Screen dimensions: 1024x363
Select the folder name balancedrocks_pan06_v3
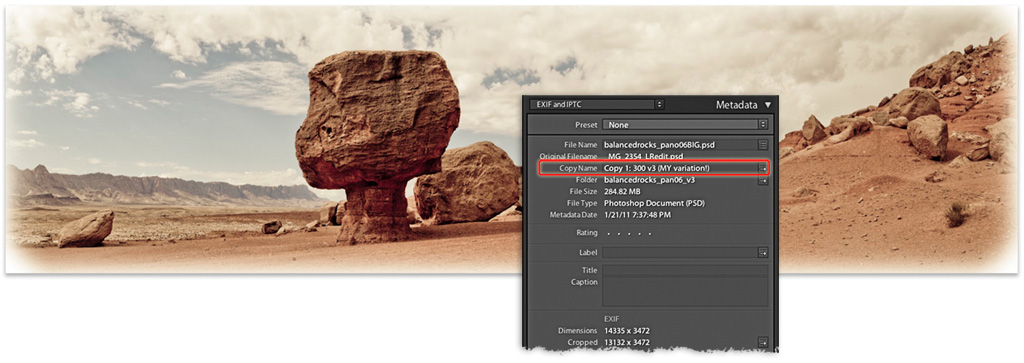pyautogui.click(x=649, y=180)
